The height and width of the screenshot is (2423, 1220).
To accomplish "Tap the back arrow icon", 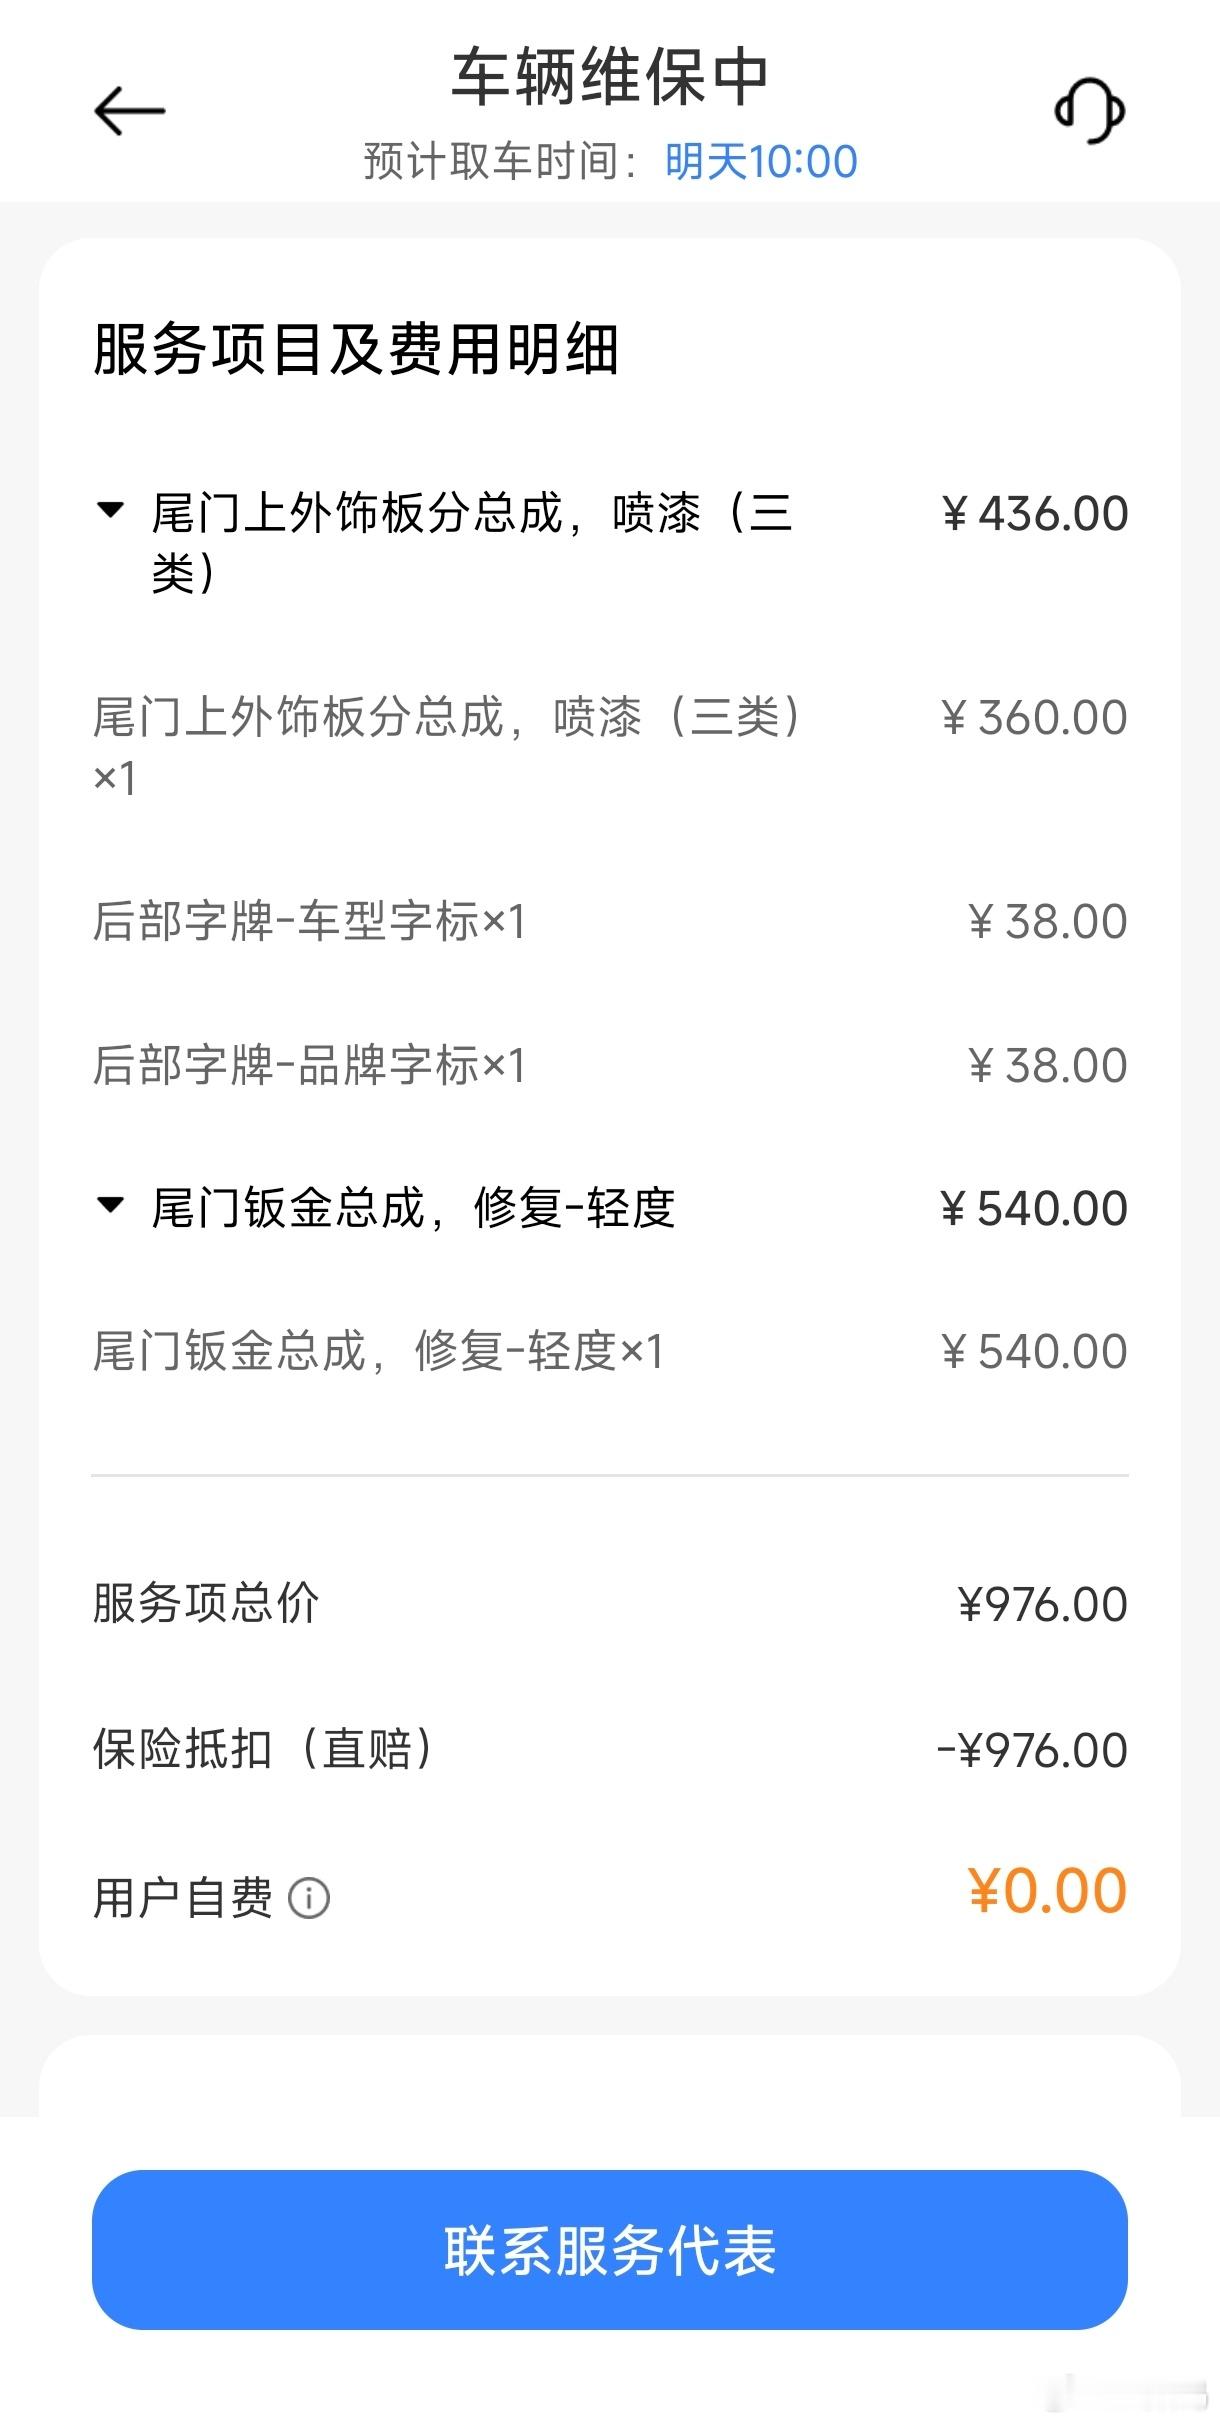I will pos(129,110).
